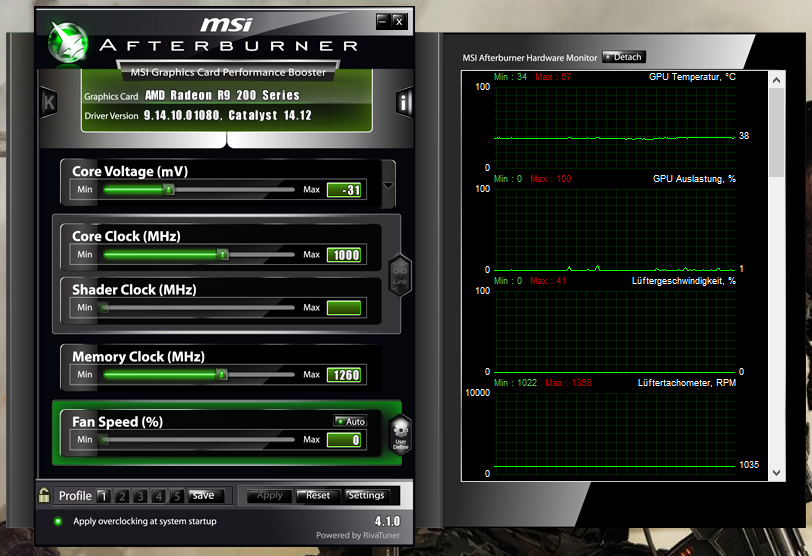The image size is (812, 556).
Task: Click hardware monitor scrollbar up arrow
Action: (x=776, y=80)
